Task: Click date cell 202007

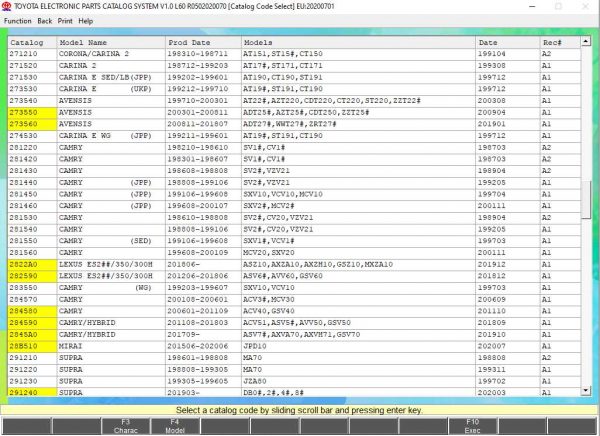Action: coord(492,346)
